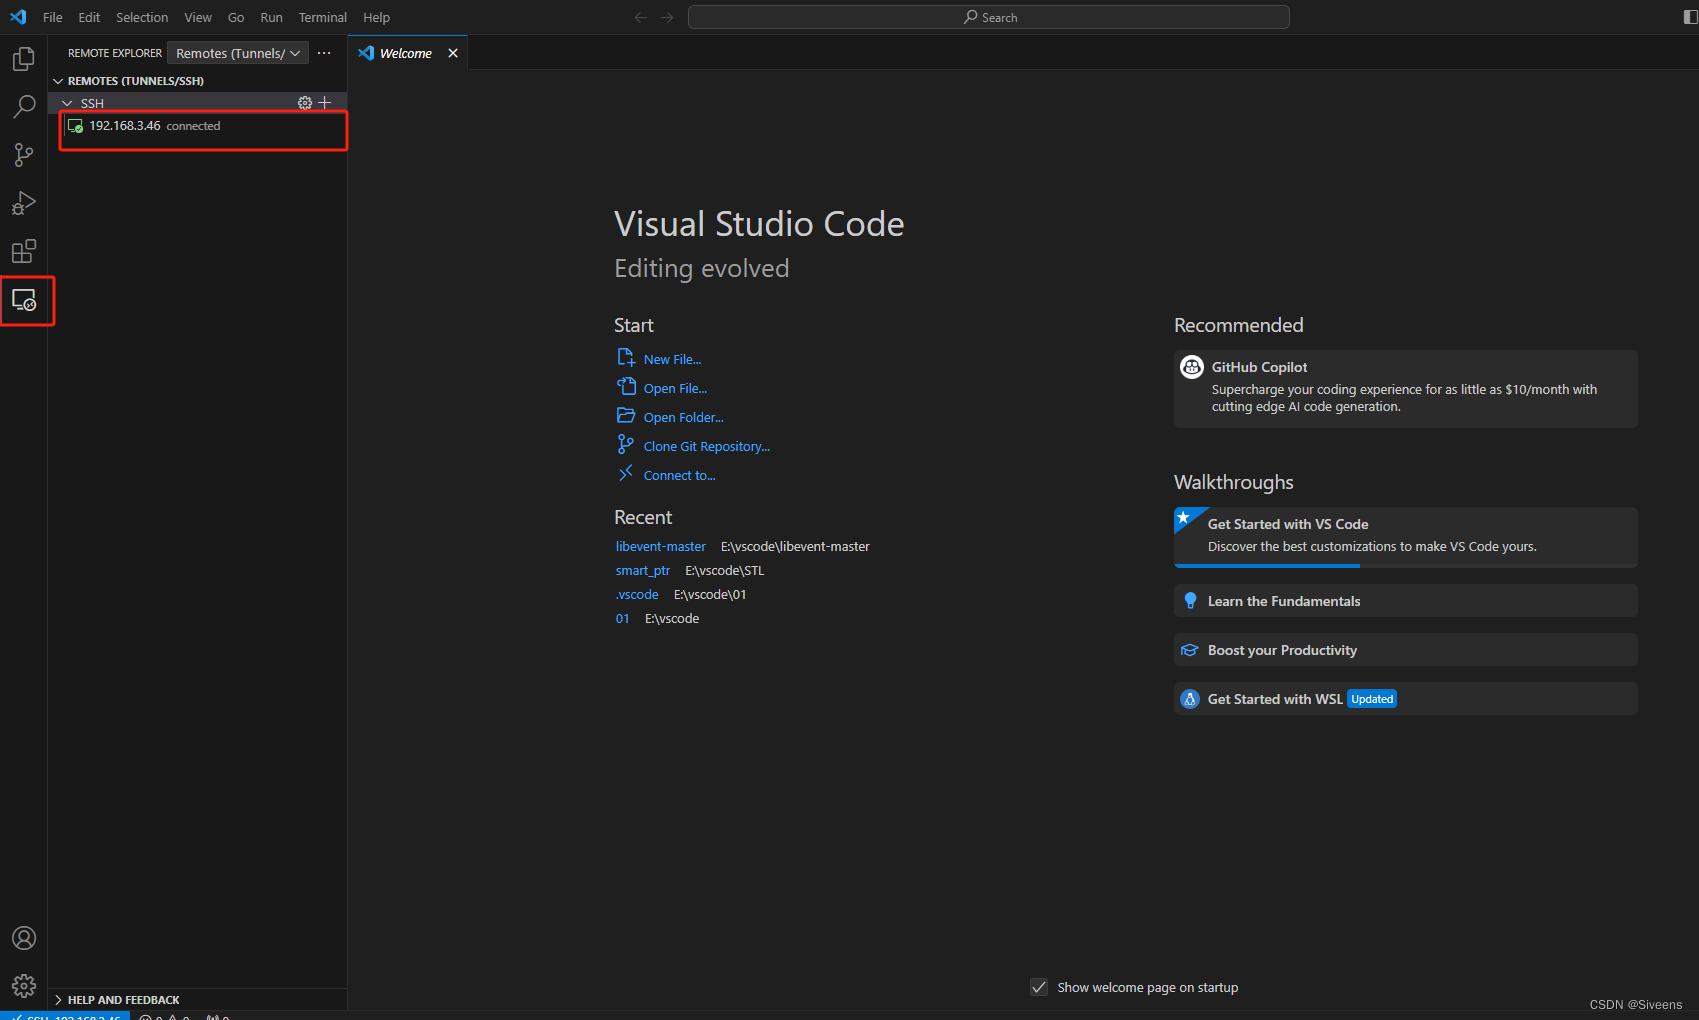The width and height of the screenshot is (1699, 1020).
Task: Open the Manage gear icon in activity bar
Action: (23, 986)
